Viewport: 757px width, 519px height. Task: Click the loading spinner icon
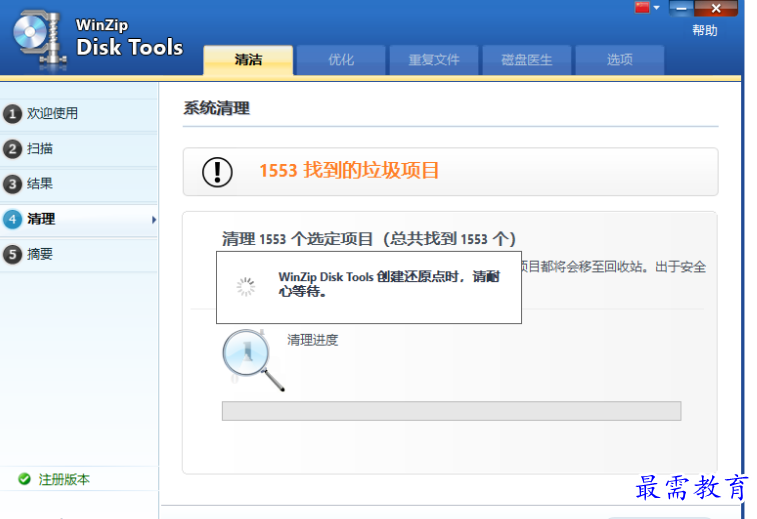click(x=246, y=287)
